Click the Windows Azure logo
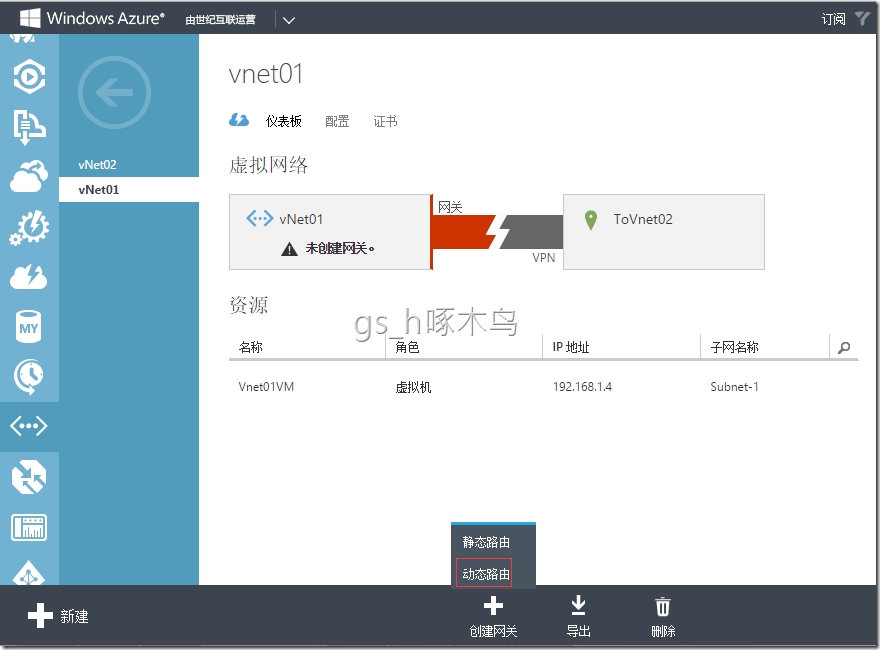Screen dimensions: 880x650 click(x=93, y=19)
